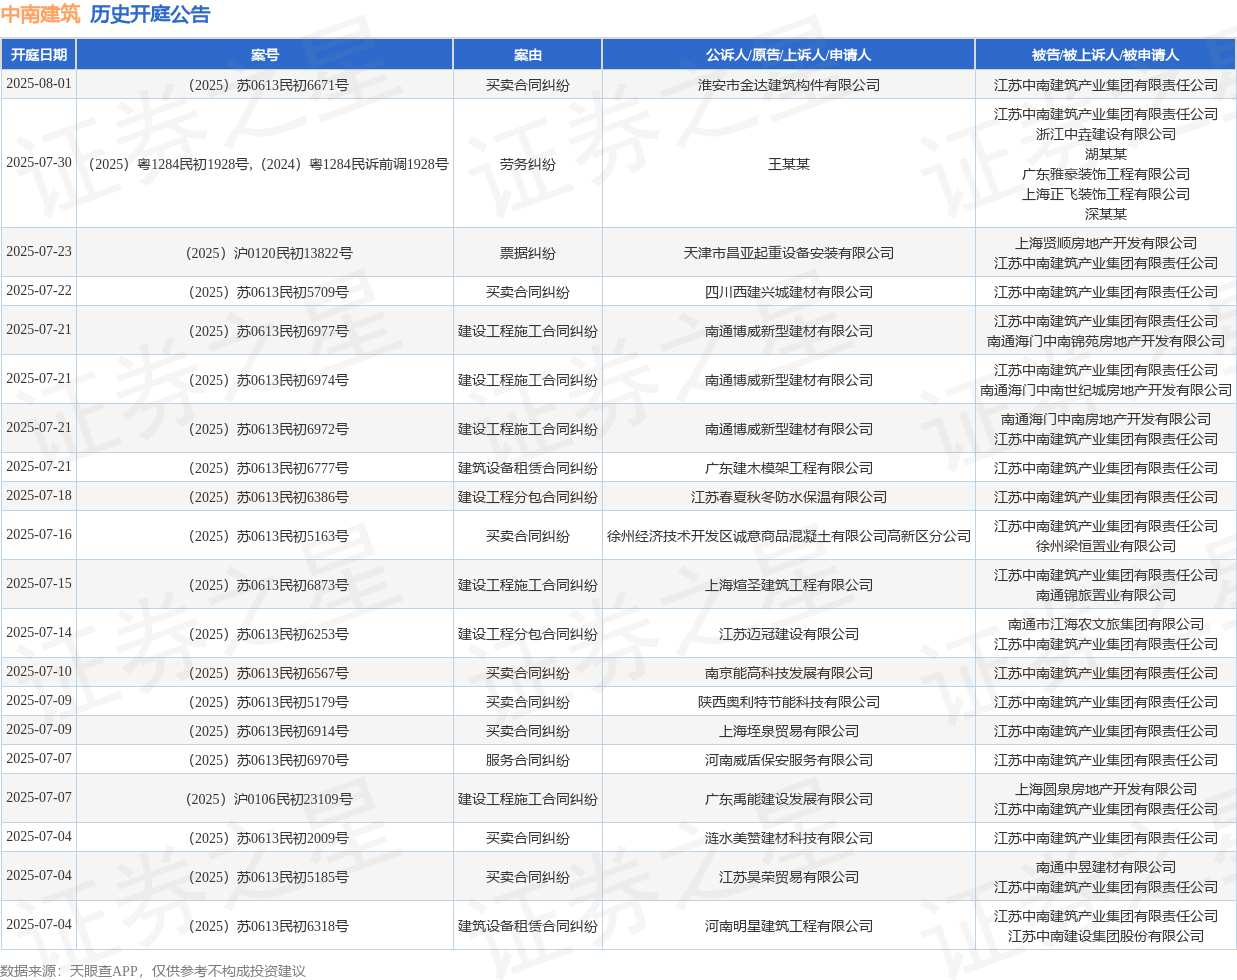Click defendant 徐州梁恒置业有限公司

pos(1106,546)
